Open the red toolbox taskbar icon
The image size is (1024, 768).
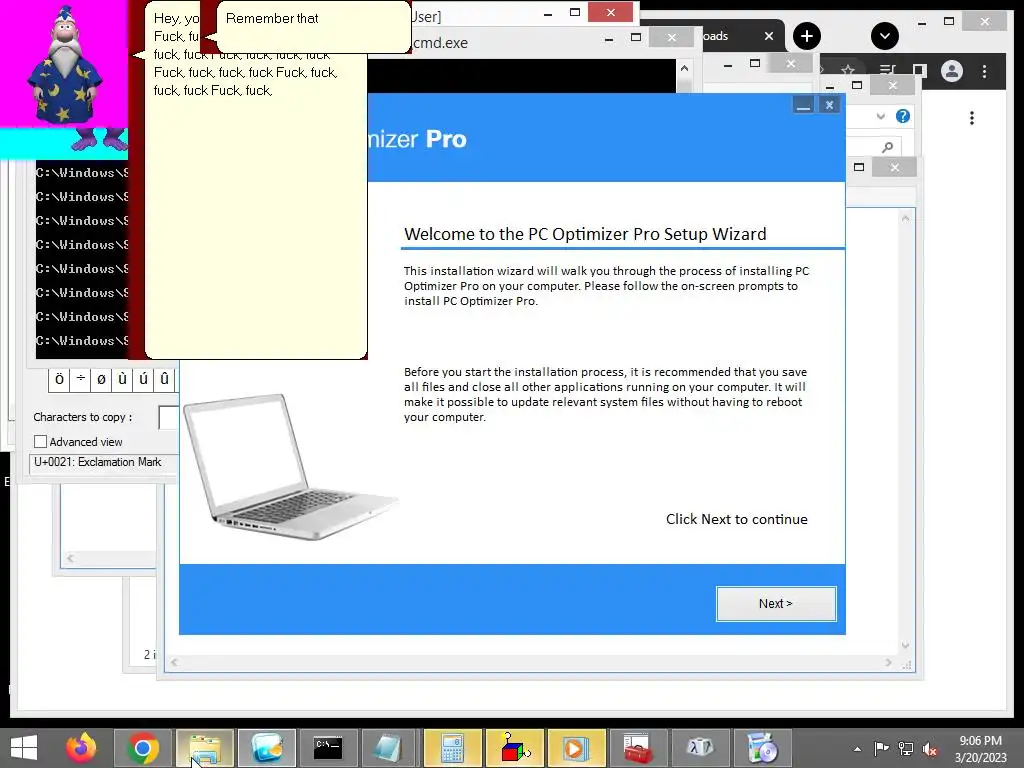click(x=638, y=748)
